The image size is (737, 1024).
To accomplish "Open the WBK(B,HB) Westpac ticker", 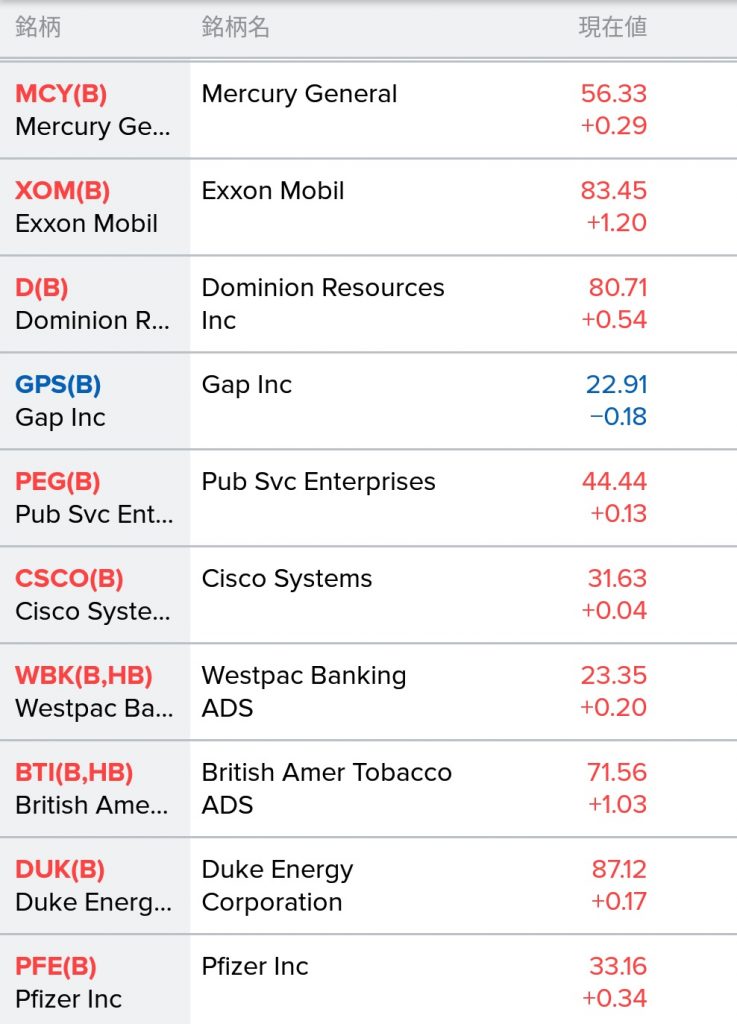I will coord(84,676).
